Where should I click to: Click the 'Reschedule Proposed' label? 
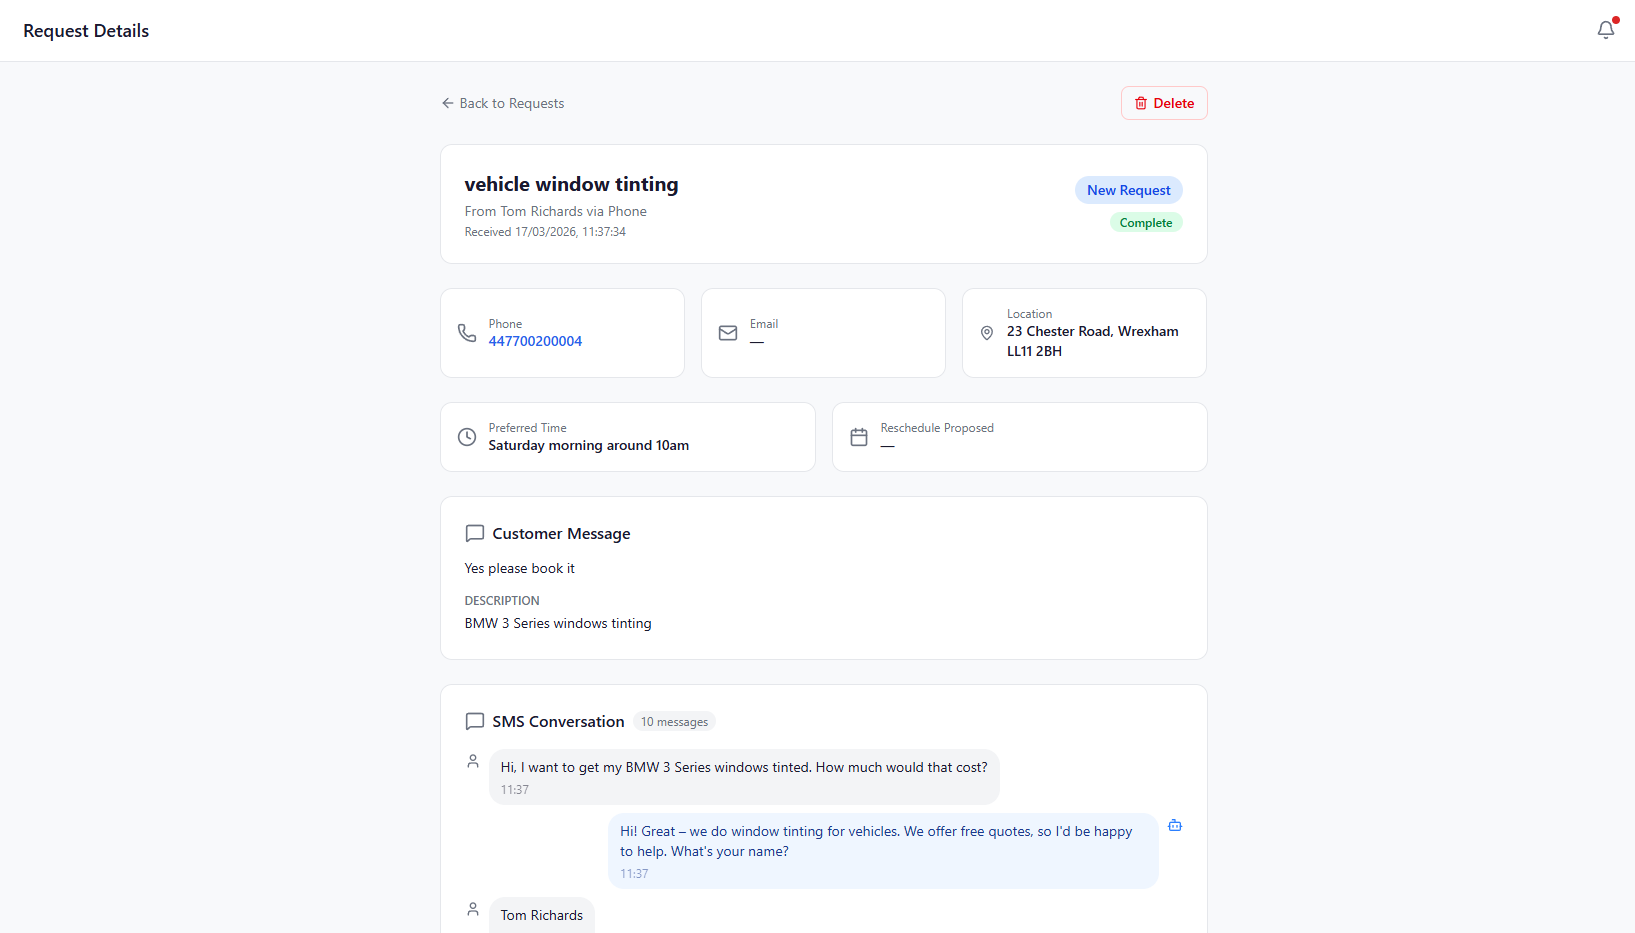coord(937,428)
